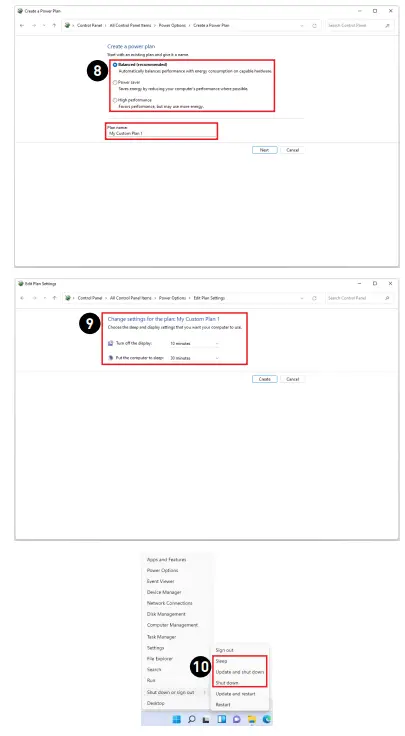Viewport: 405px width, 736px height.
Task: Click Power Options breadcrumb in Create a Power Plan window
Action: point(172,25)
